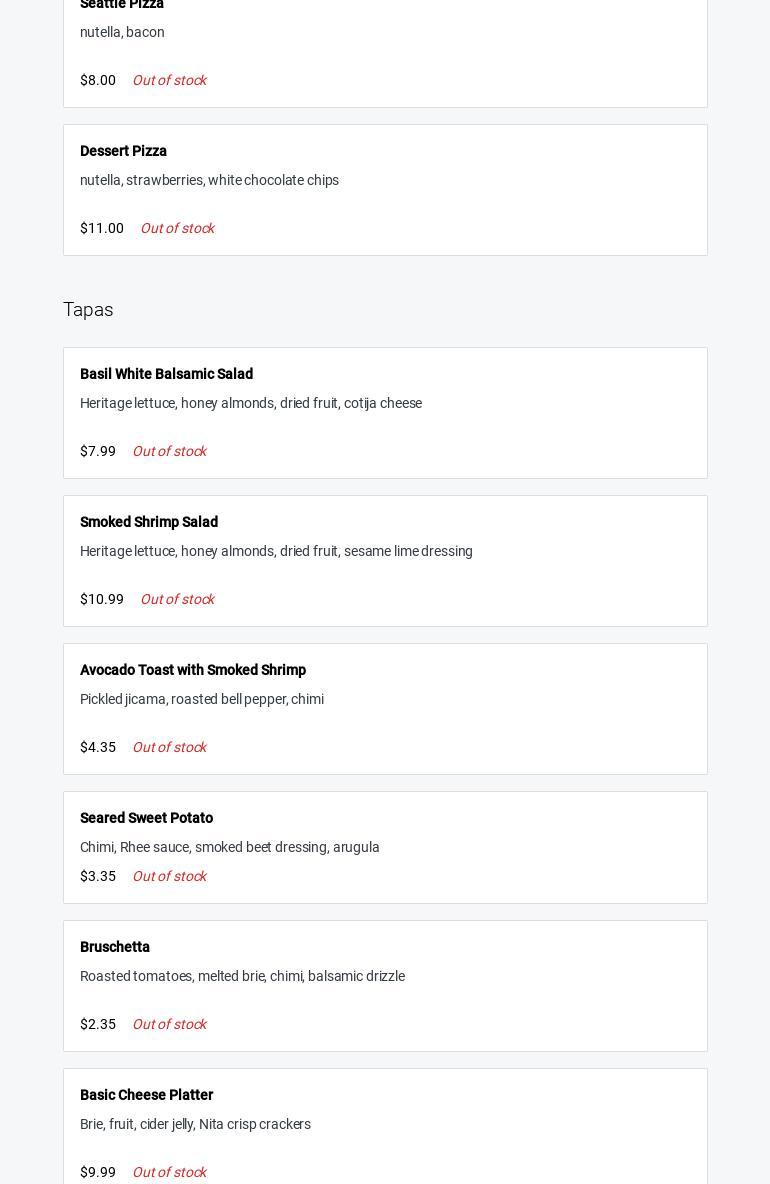Select the Smoked Shrimp Salad item
The height and width of the screenshot is (1184, 770).
(149, 522)
